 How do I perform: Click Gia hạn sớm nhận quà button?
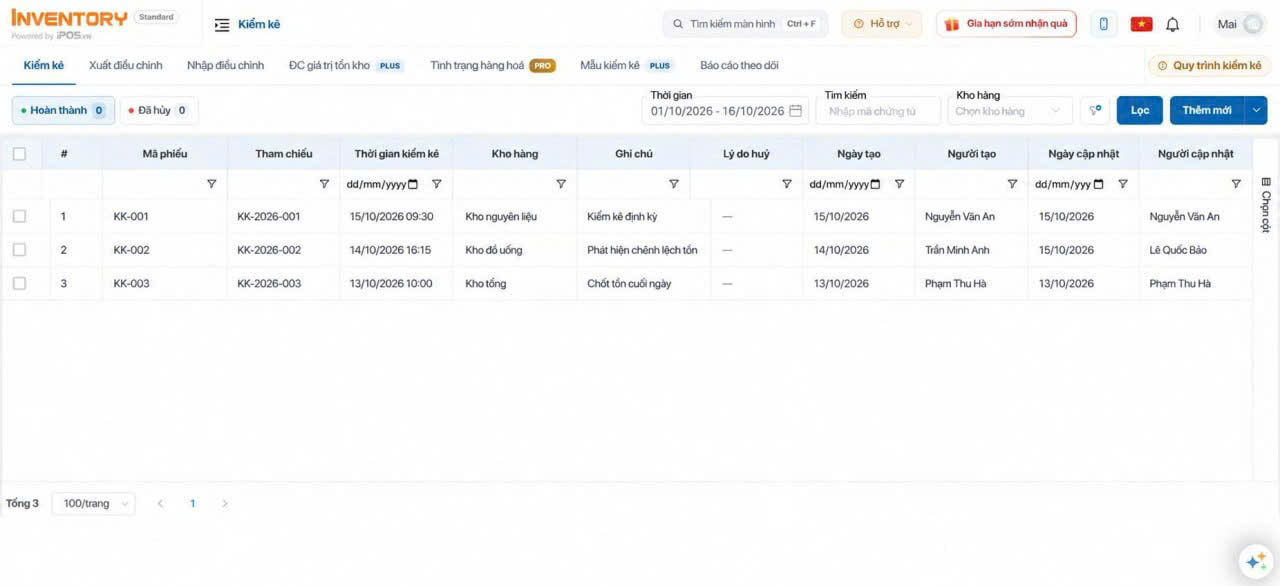[x=1006, y=24]
